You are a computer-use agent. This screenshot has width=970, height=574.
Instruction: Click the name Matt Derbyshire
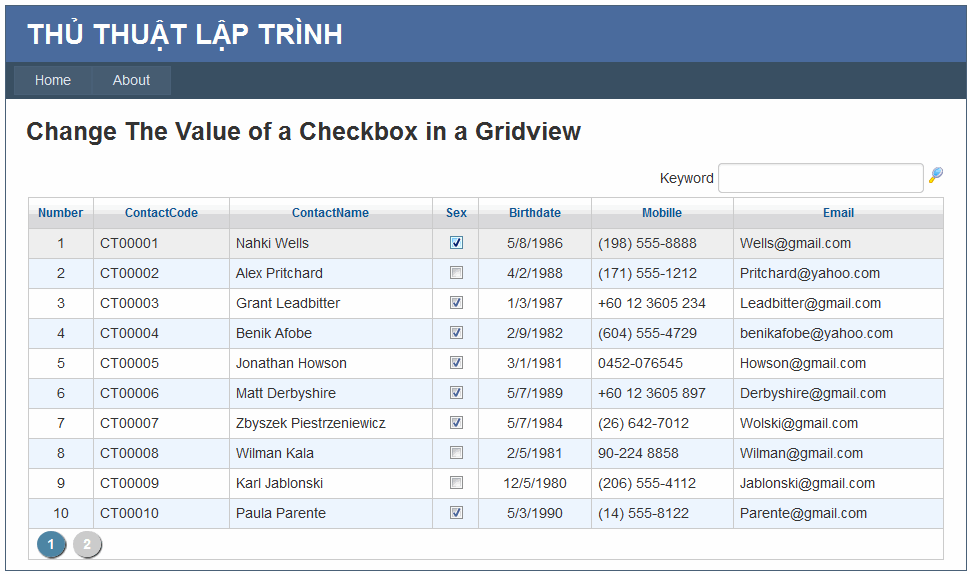click(x=286, y=393)
